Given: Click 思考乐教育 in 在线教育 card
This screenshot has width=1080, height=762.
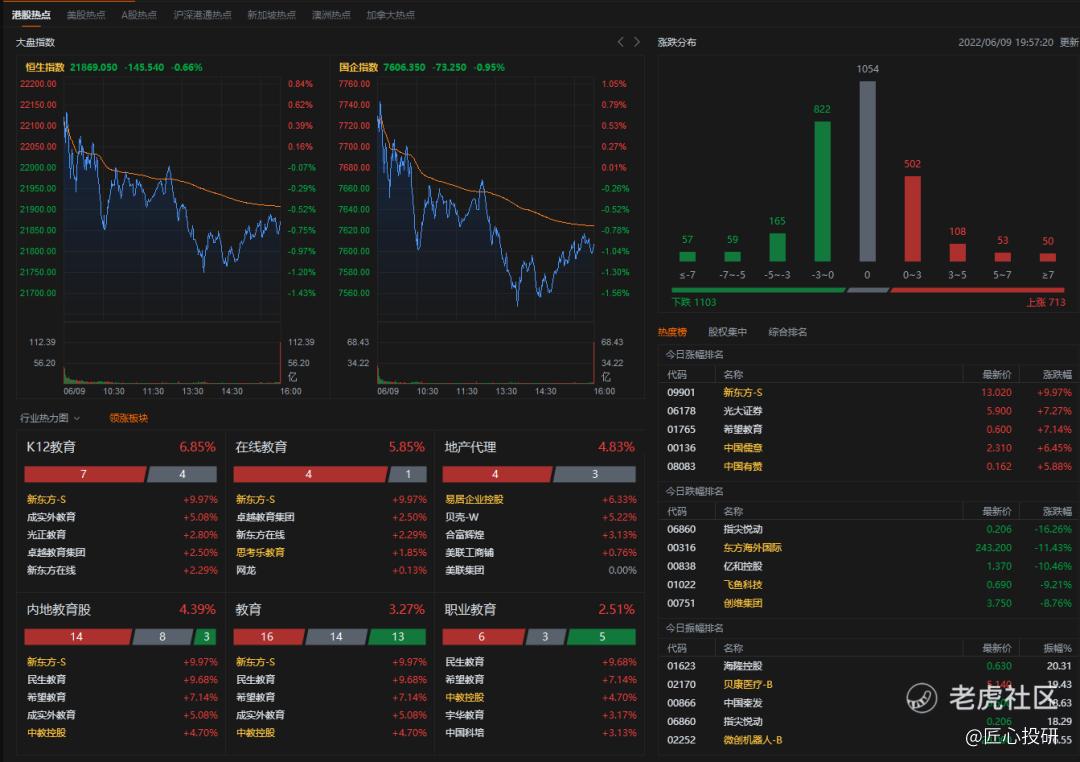Looking at the screenshot, I should pyautogui.click(x=260, y=553).
